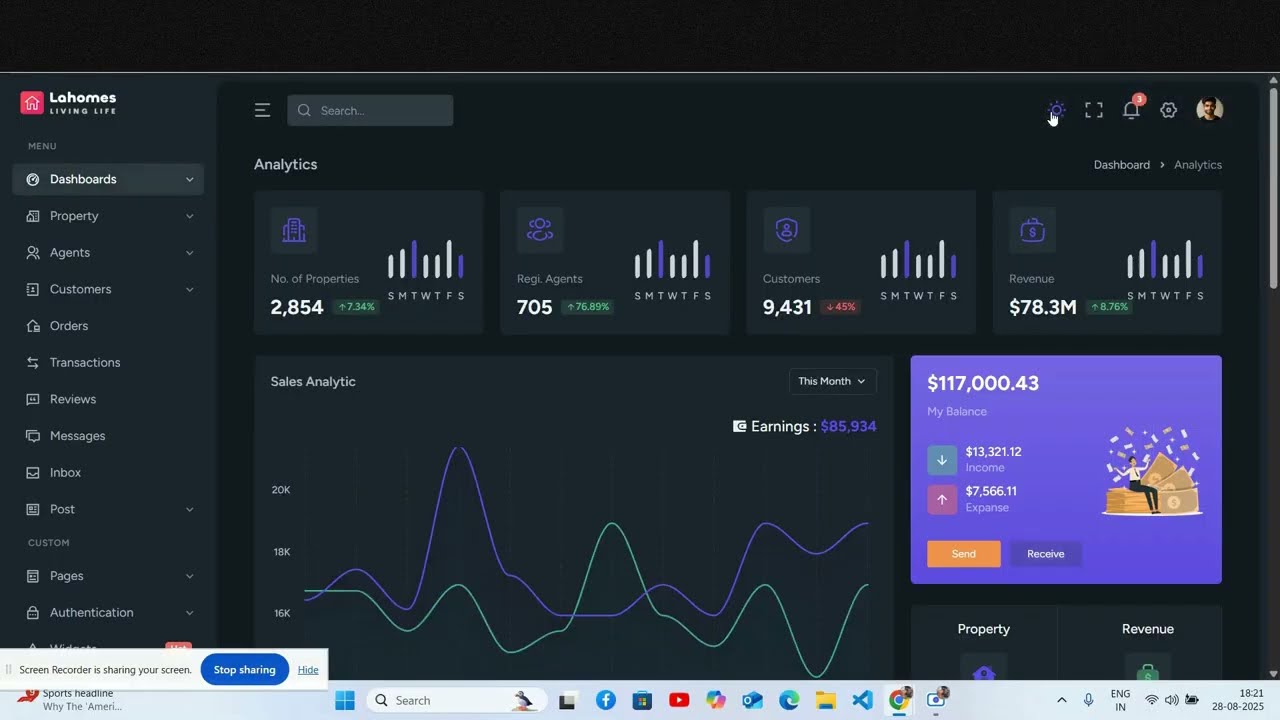The width and height of the screenshot is (1280, 720).
Task: Click the 7.34% growth badge
Action: pos(356,307)
